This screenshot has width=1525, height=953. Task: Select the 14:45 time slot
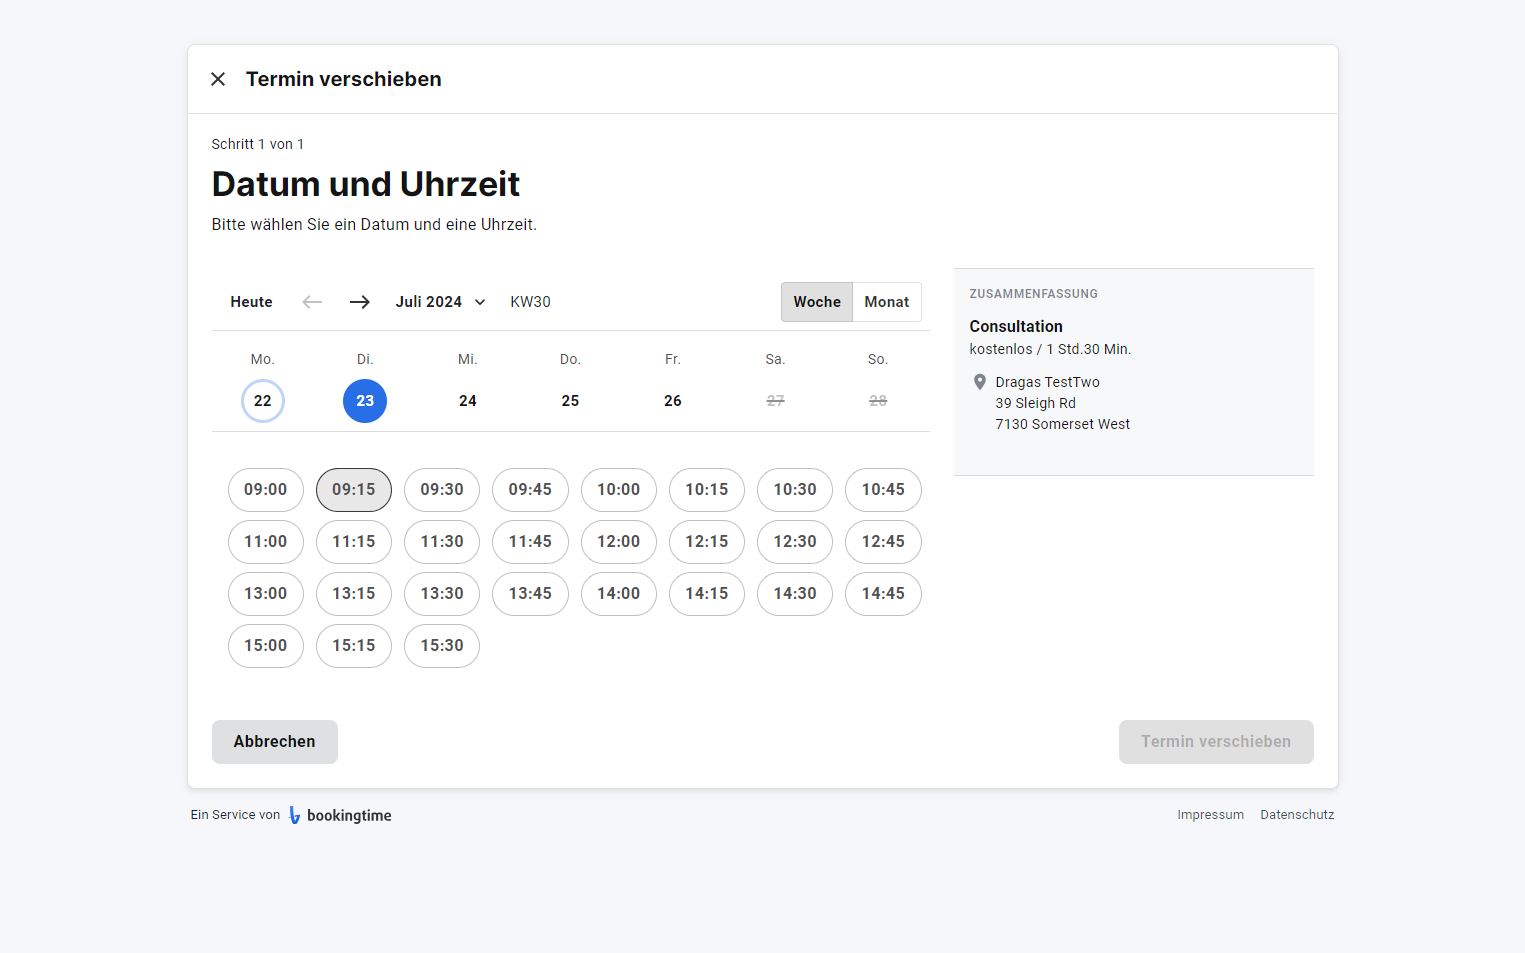[883, 594]
